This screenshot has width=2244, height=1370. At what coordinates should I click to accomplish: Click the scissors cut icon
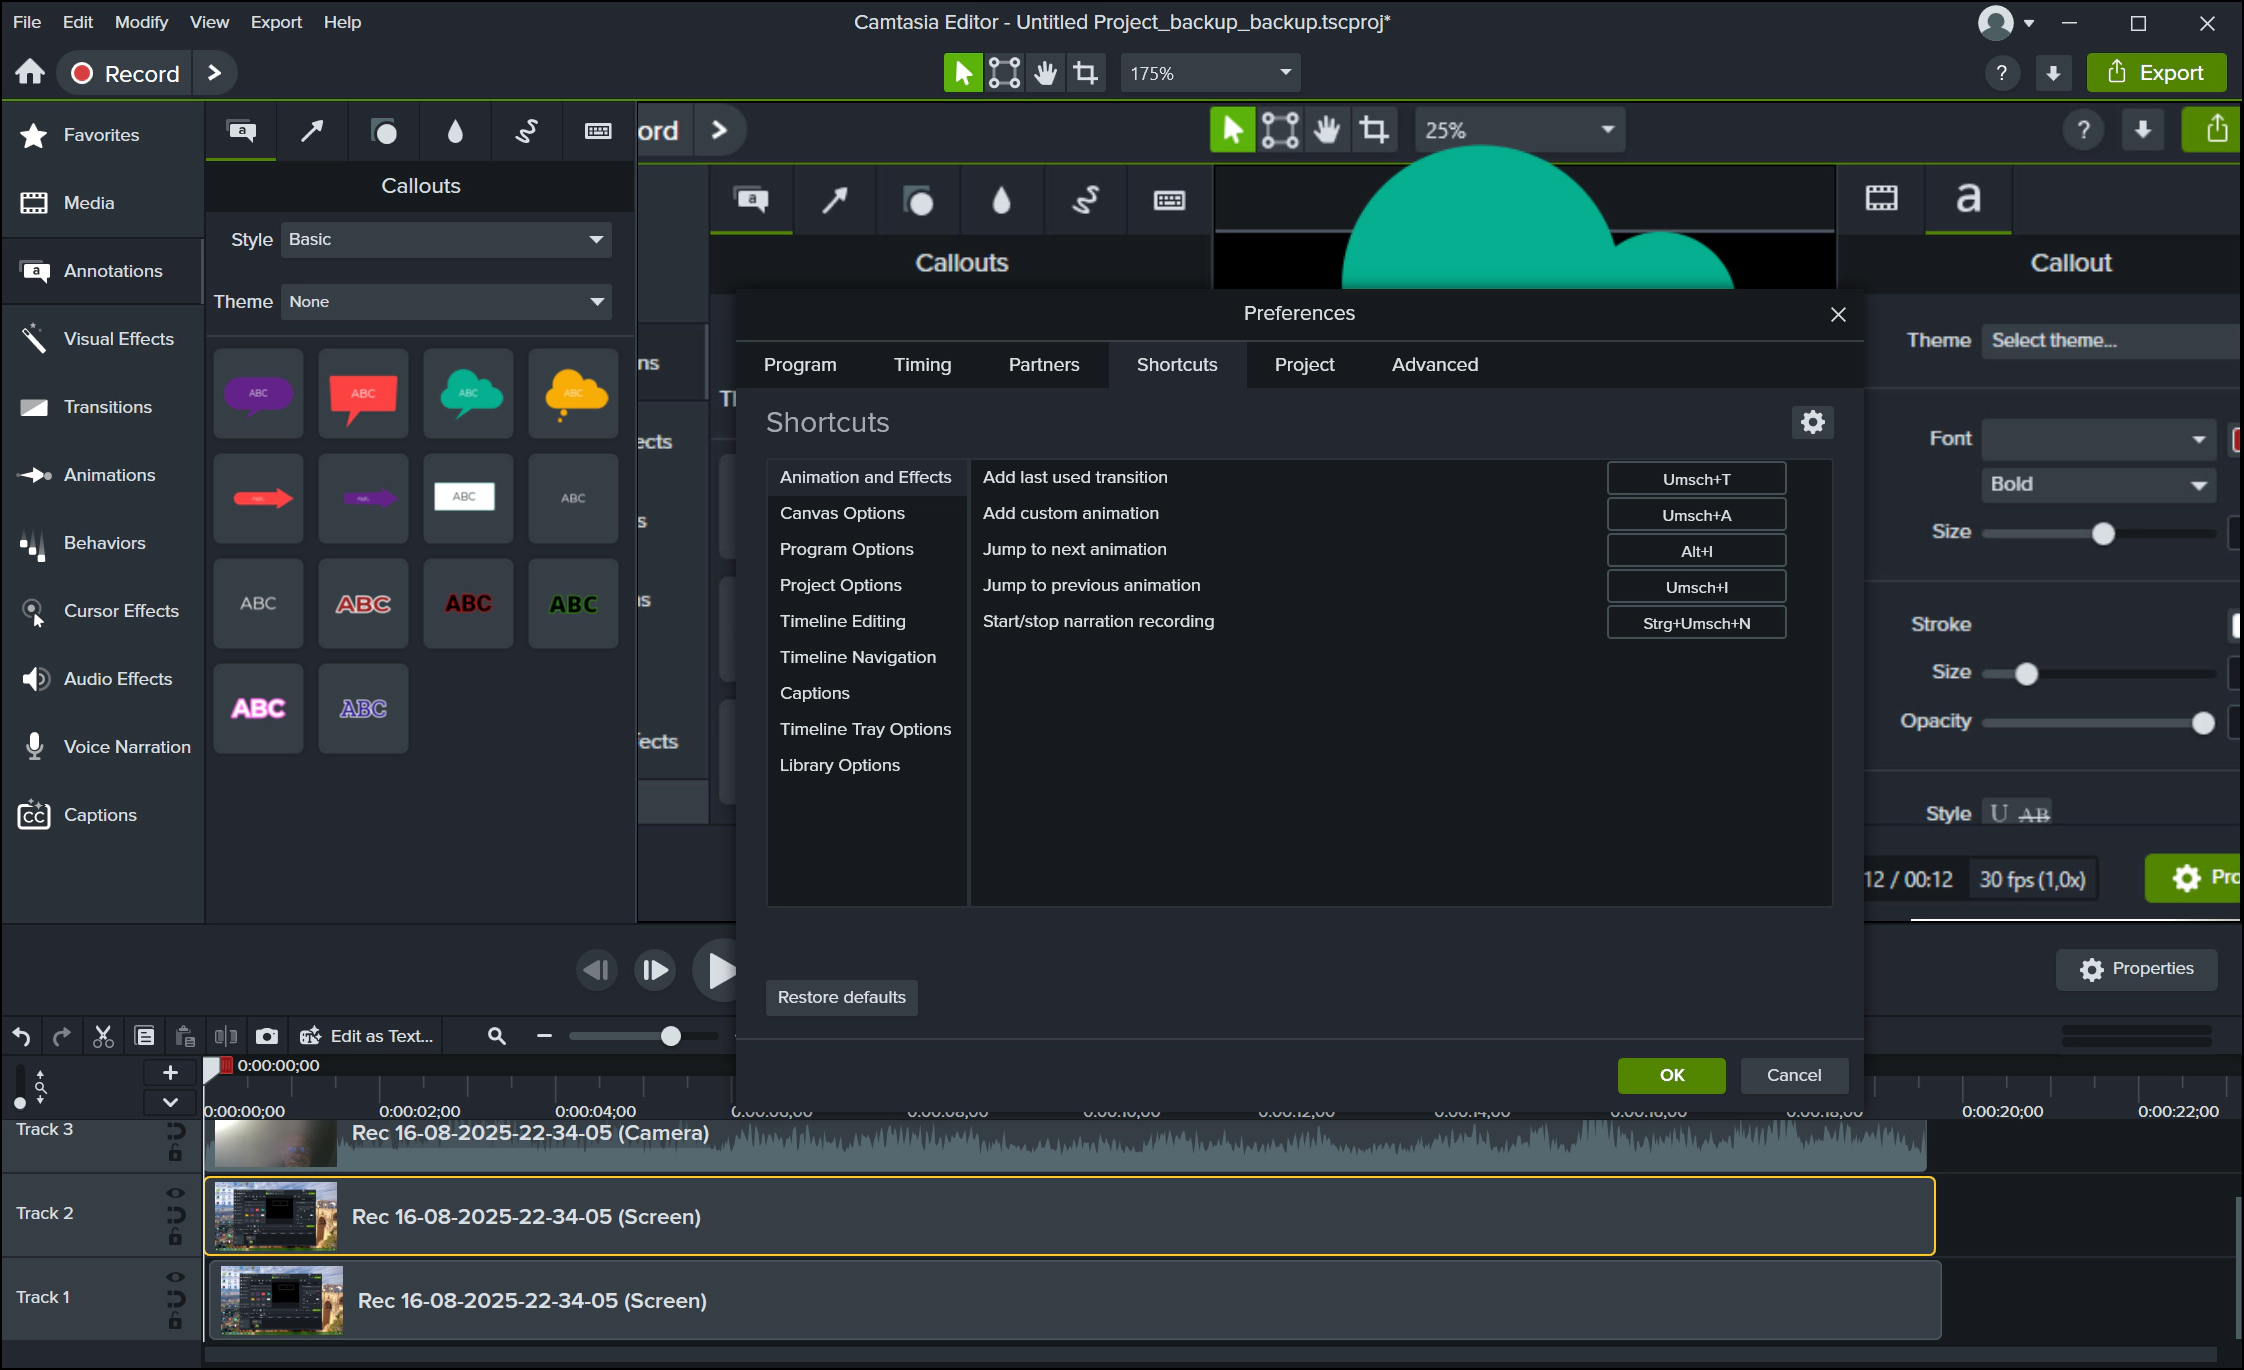[103, 1036]
